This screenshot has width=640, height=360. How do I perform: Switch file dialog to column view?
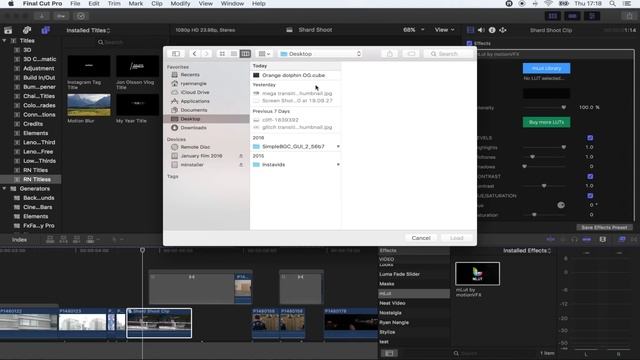(245, 54)
